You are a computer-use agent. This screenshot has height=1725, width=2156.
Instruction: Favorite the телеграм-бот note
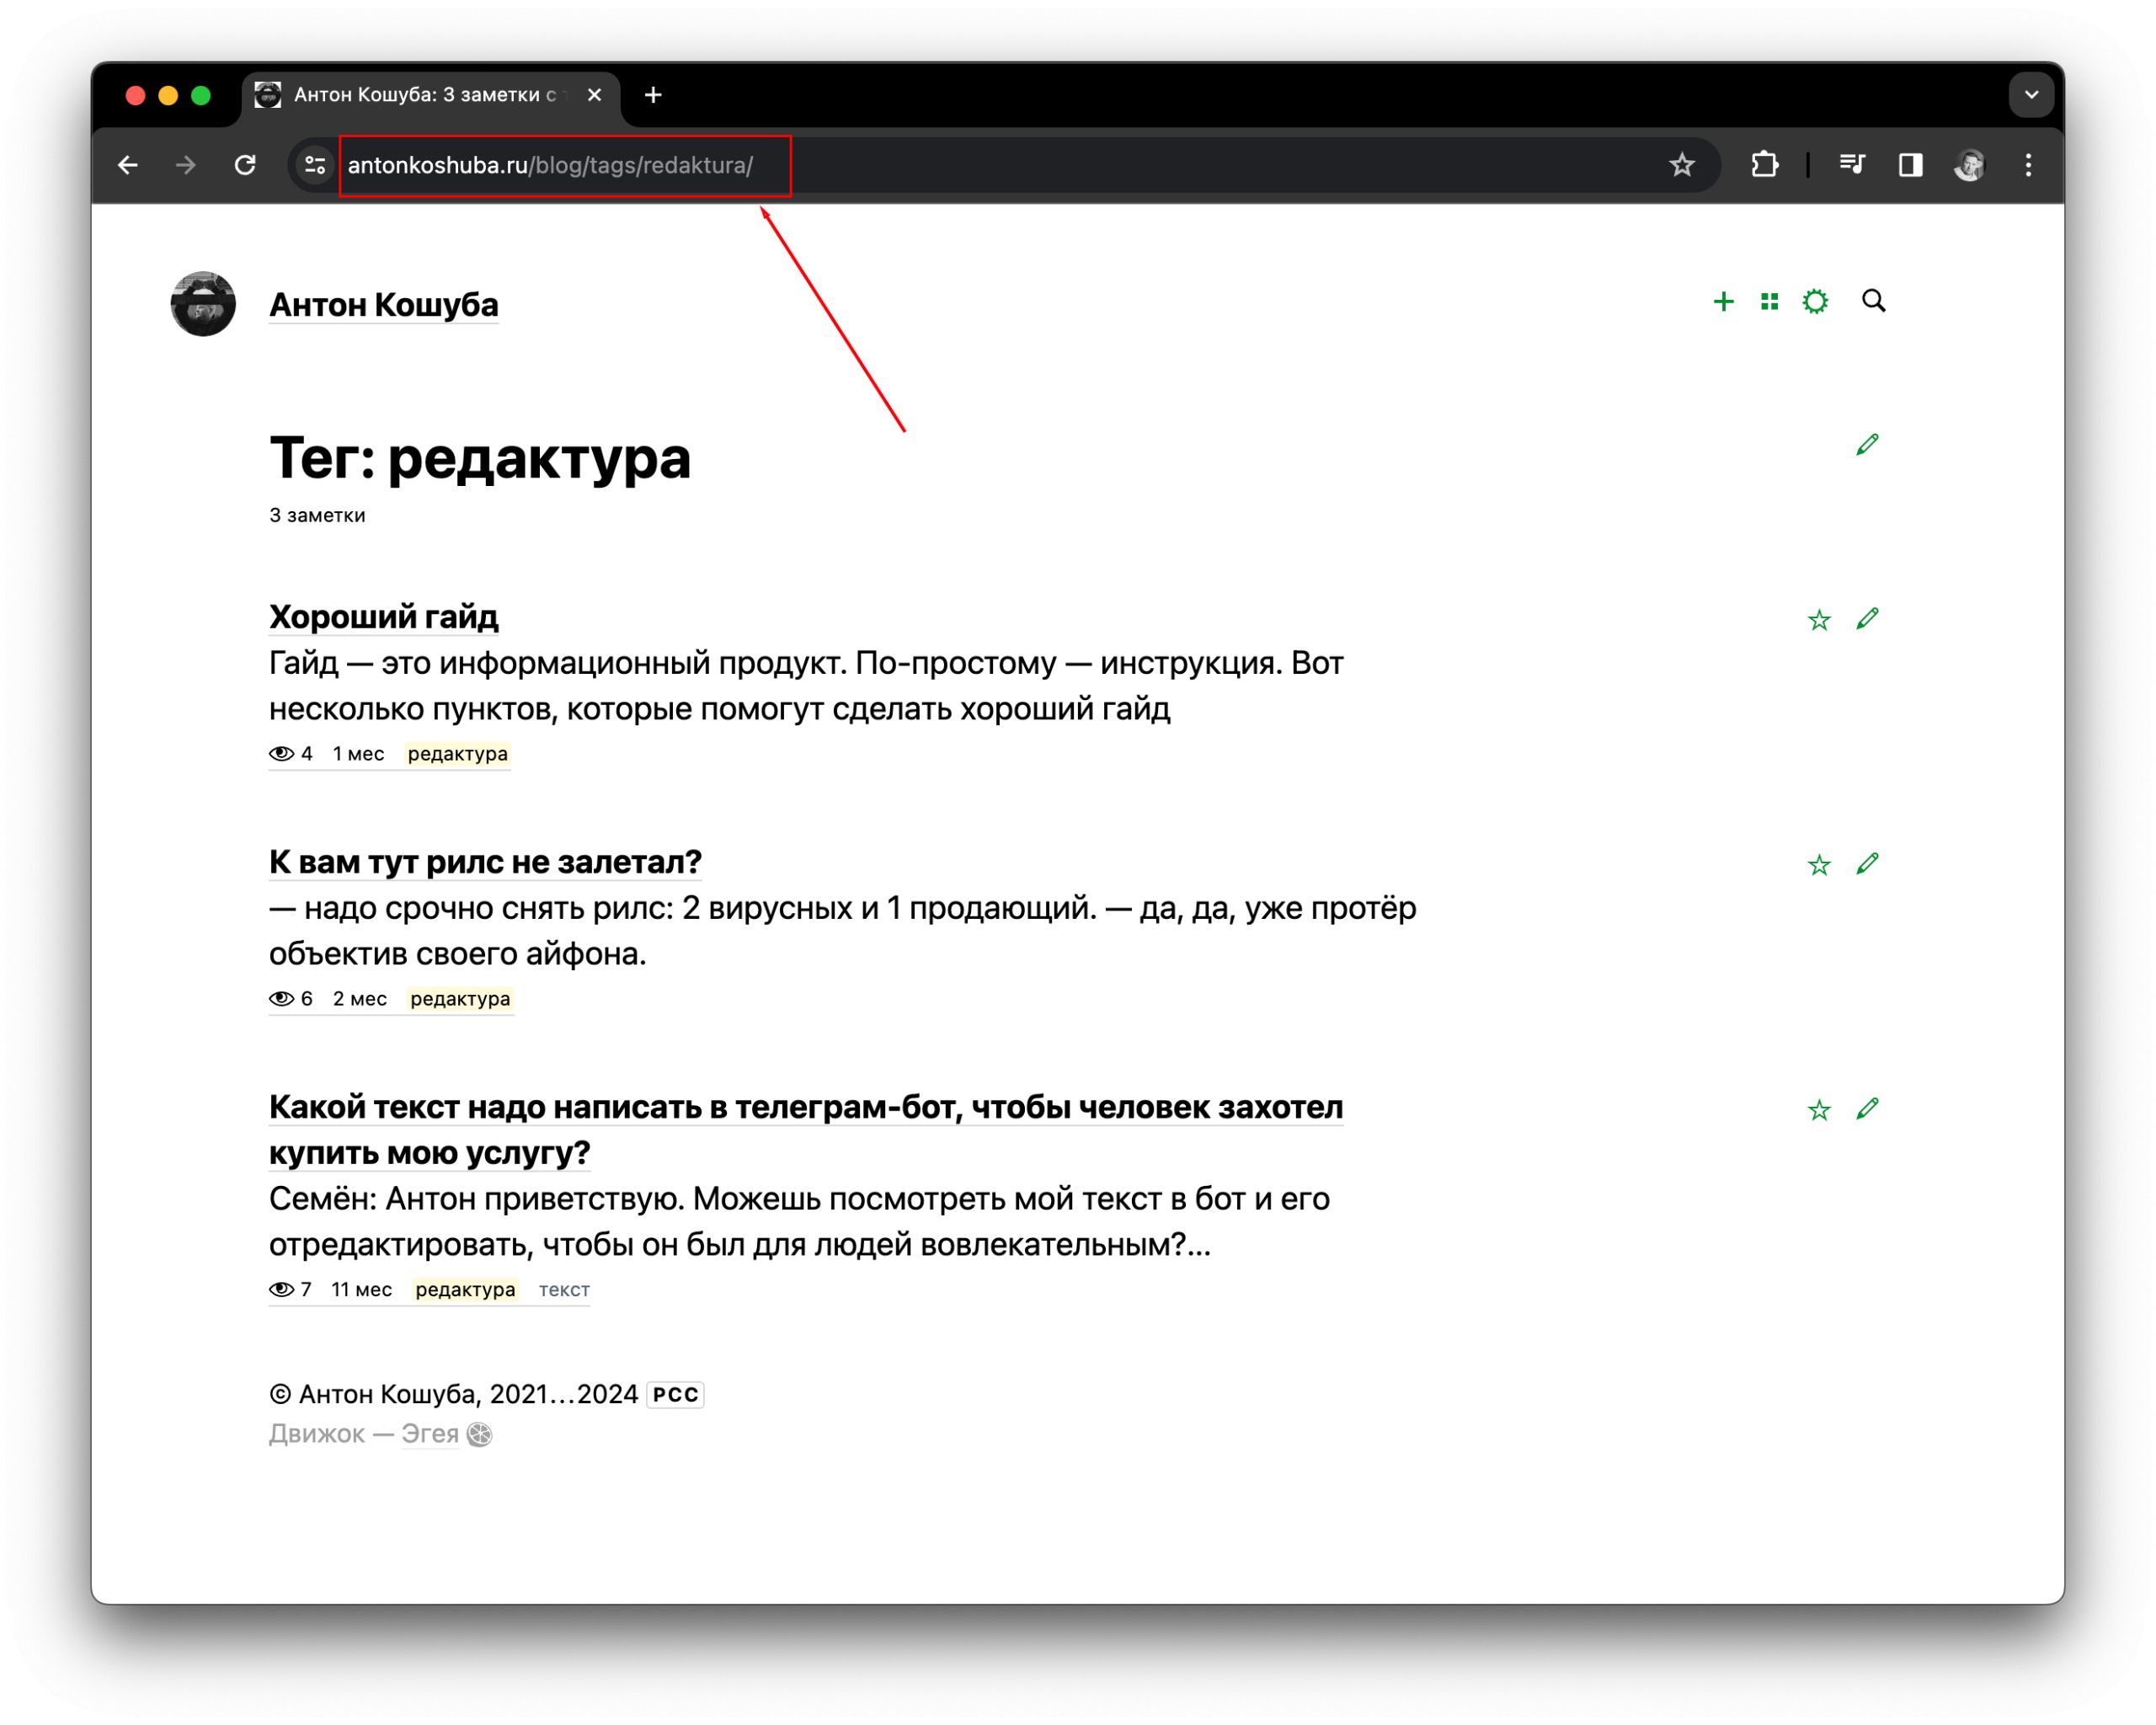click(x=1819, y=1110)
